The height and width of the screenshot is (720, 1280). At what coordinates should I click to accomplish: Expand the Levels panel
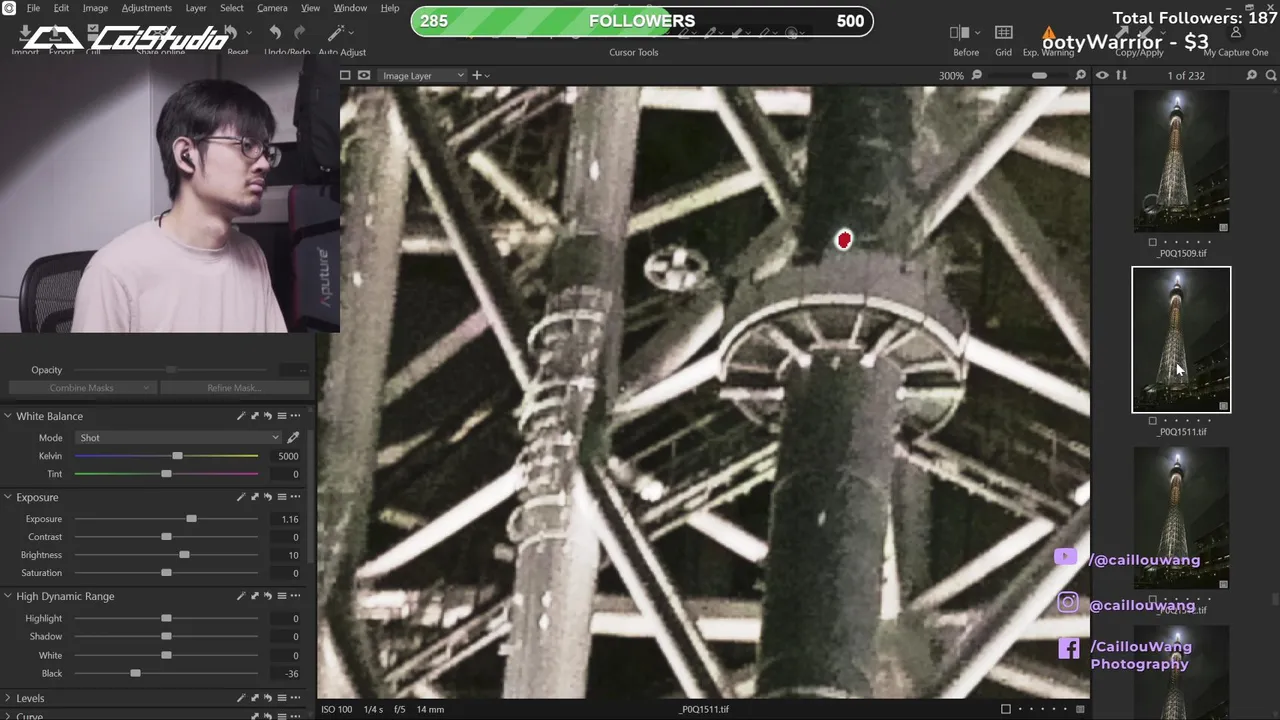8,698
